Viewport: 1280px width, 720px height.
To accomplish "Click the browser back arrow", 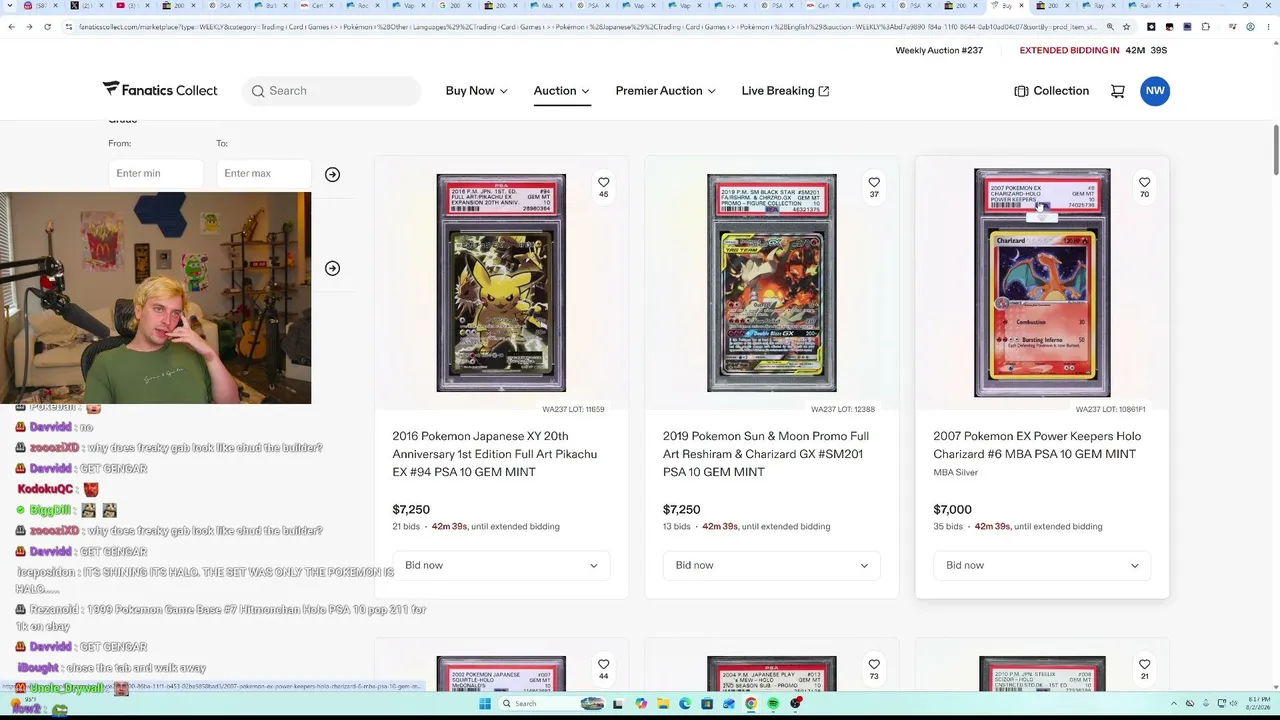I will [x=11, y=27].
